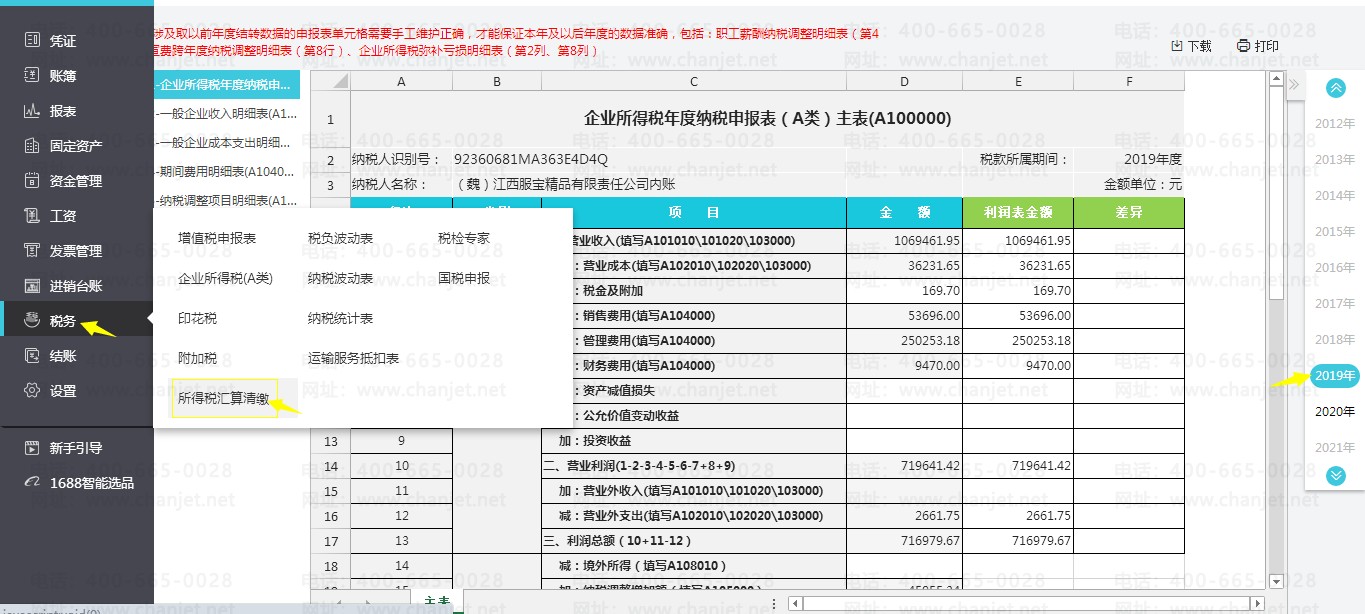Choose 纳税统计表 from tax menu
1365x614 pixels.
pyautogui.click(x=340, y=318)
